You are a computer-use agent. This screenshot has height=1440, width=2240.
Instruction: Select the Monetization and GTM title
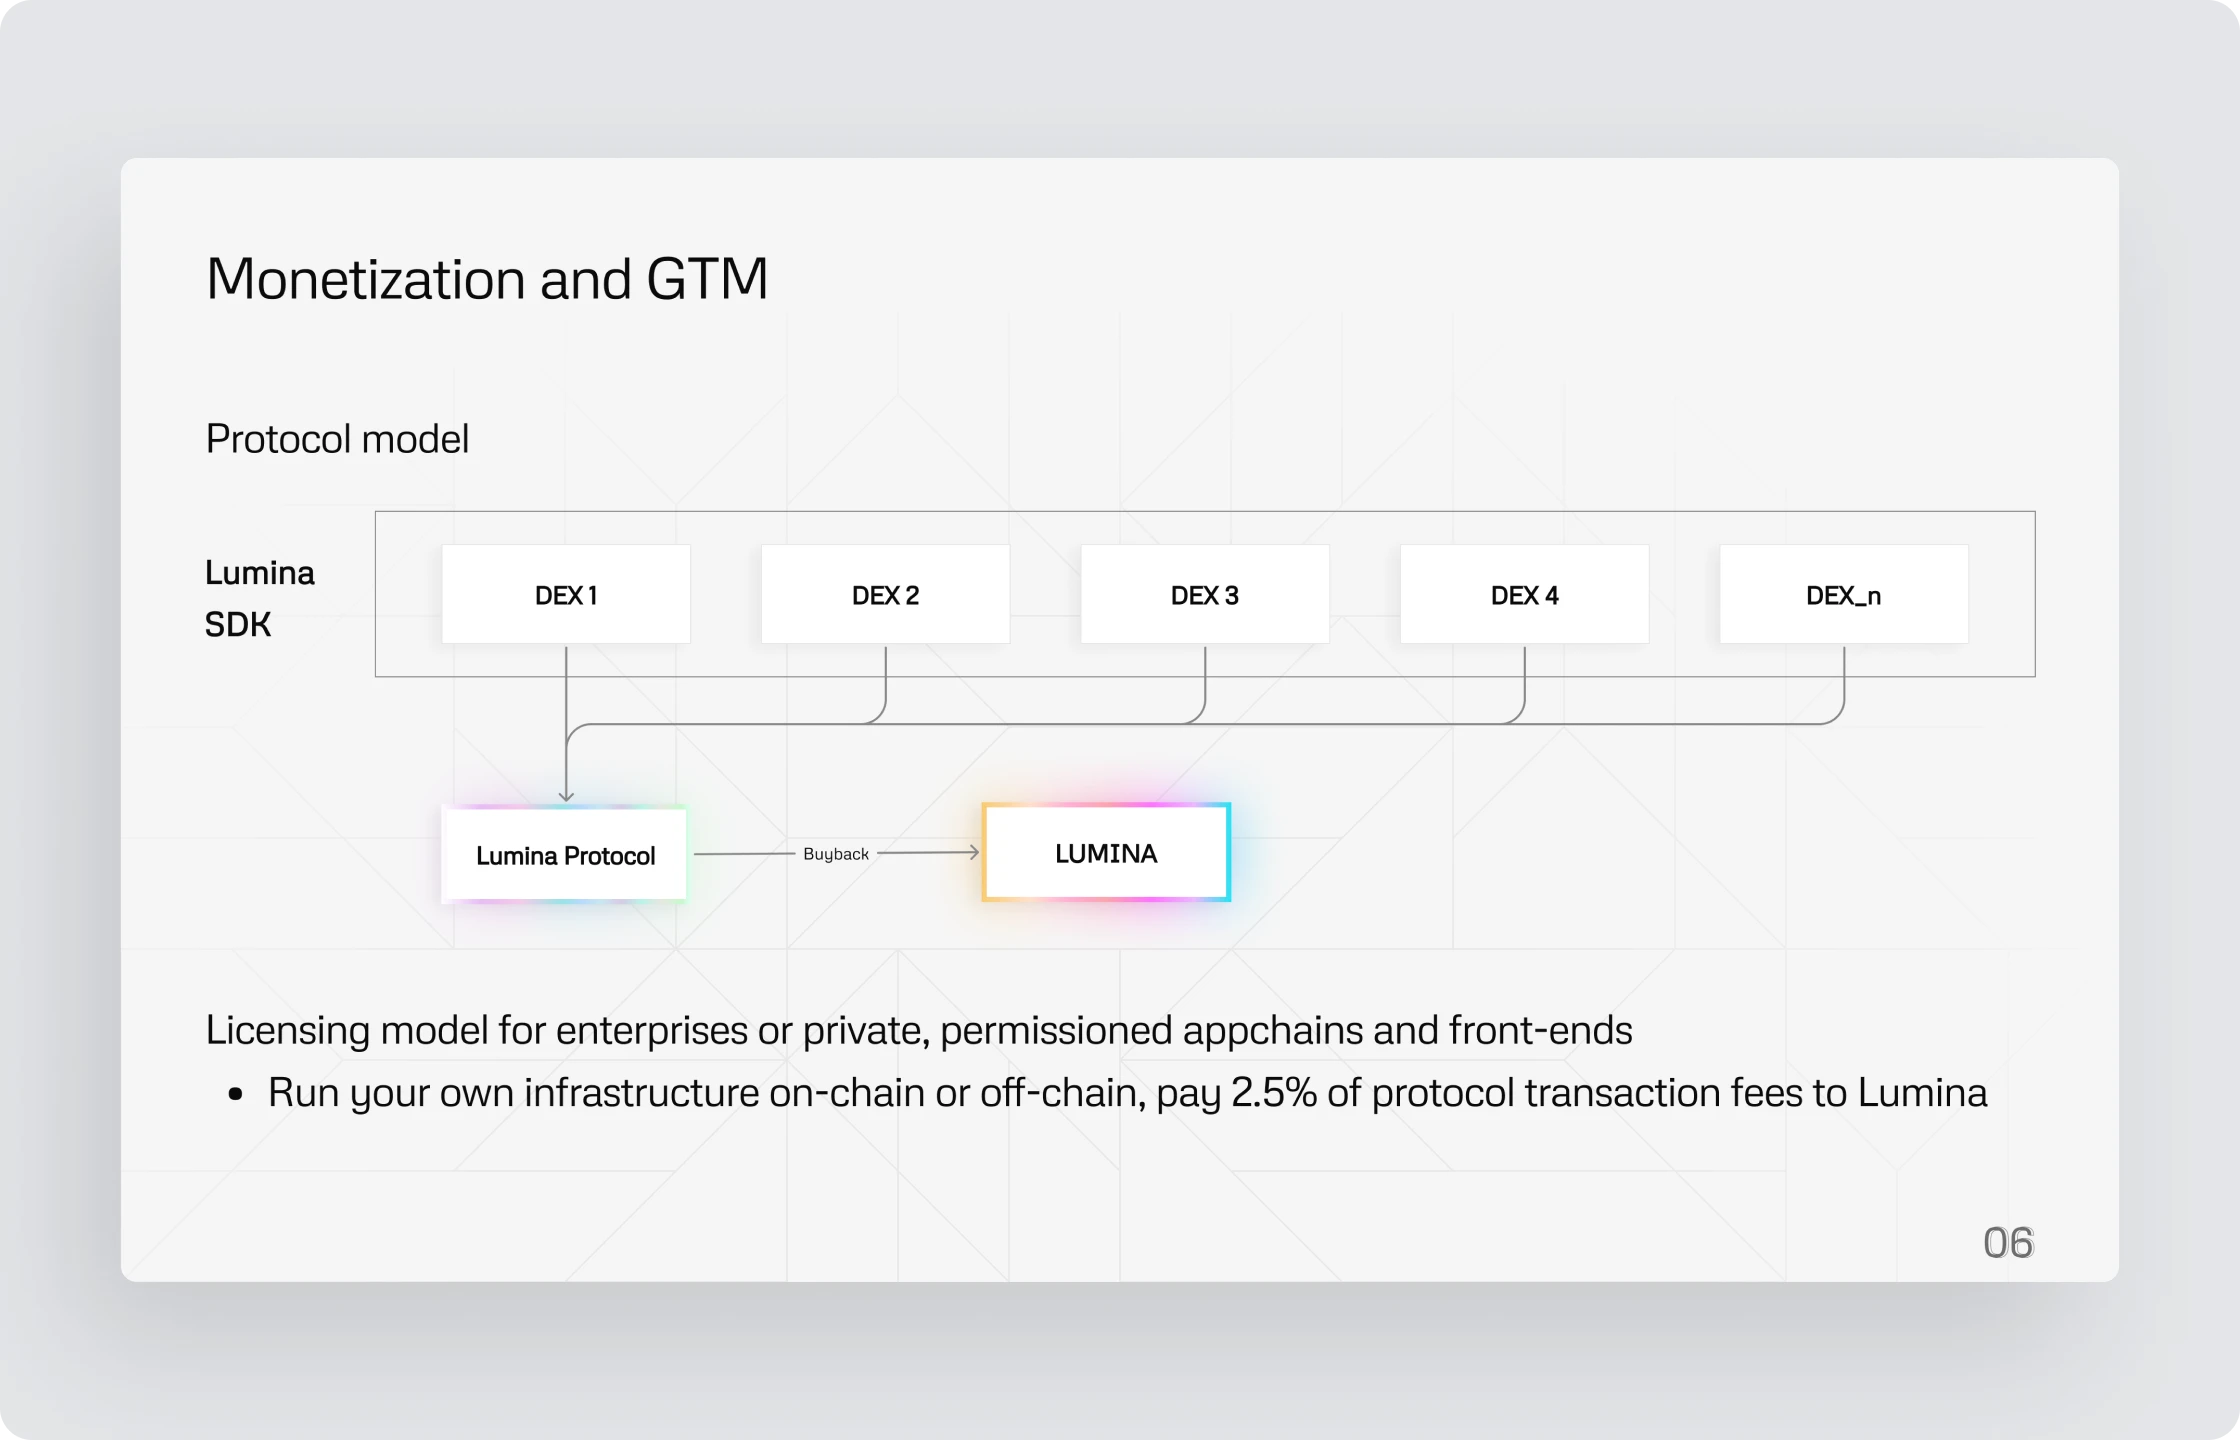point(487,278)
